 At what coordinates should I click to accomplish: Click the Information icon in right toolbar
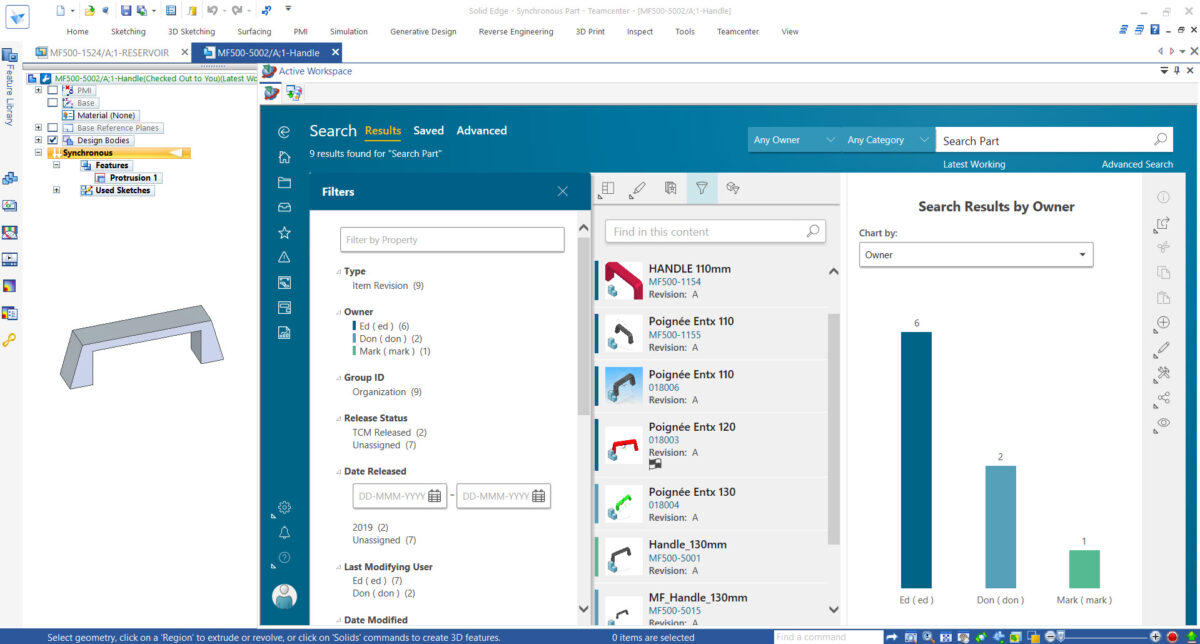point(1163,198)
